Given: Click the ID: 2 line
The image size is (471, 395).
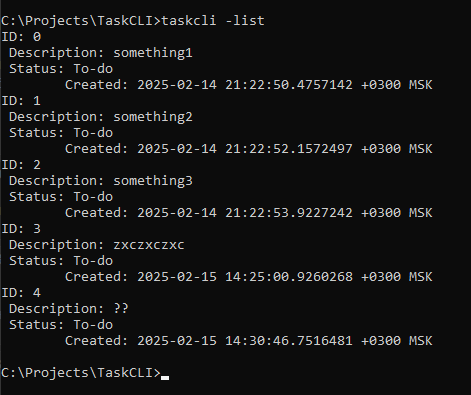Looking at the screenshot, I should pos(21,165).
